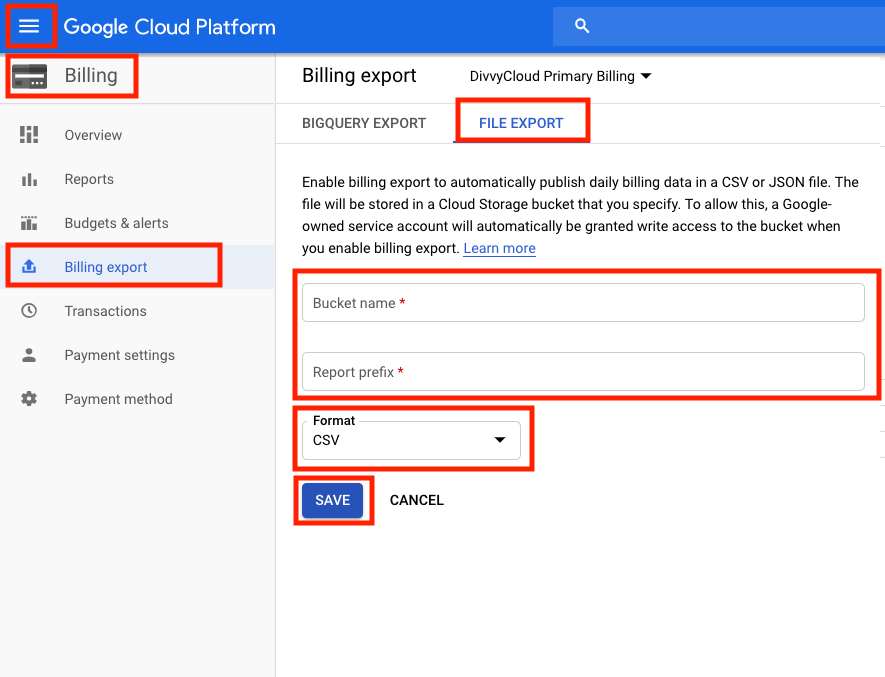Viewport: 885px width, 677px height.
Task: Click the Save button
Action: 332,500
